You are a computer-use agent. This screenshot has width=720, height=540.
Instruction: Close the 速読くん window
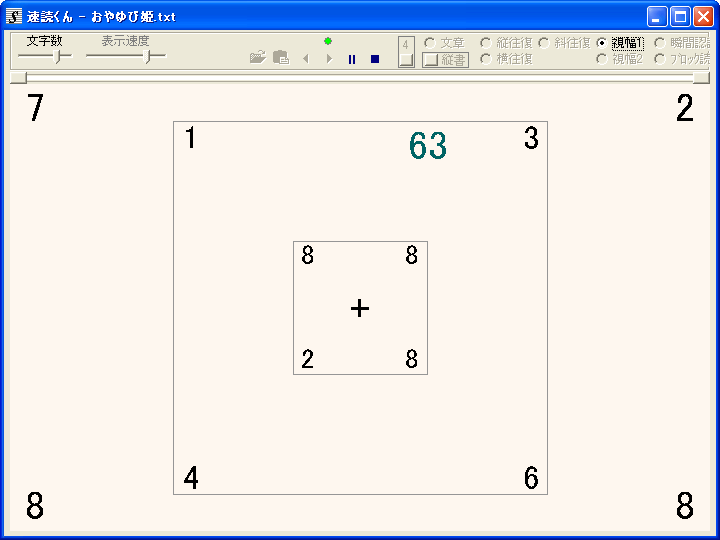tap(703, 17)
